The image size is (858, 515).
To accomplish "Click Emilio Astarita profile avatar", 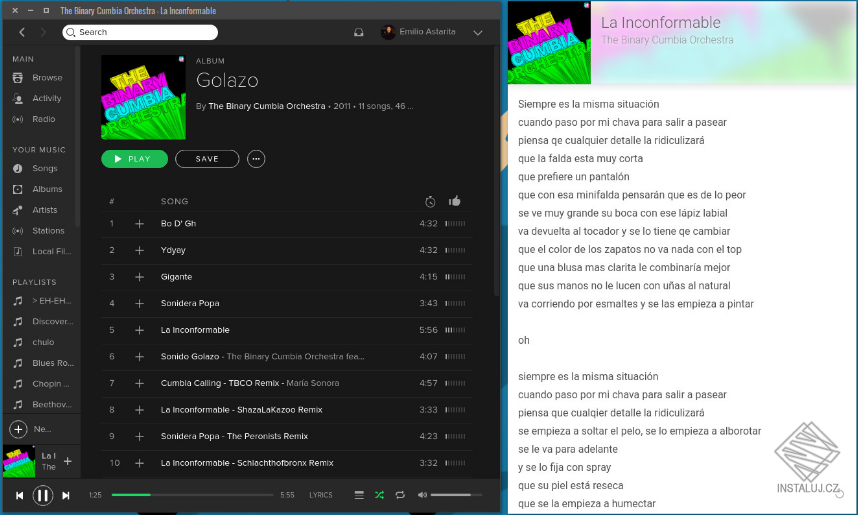I will coord(388,32).
